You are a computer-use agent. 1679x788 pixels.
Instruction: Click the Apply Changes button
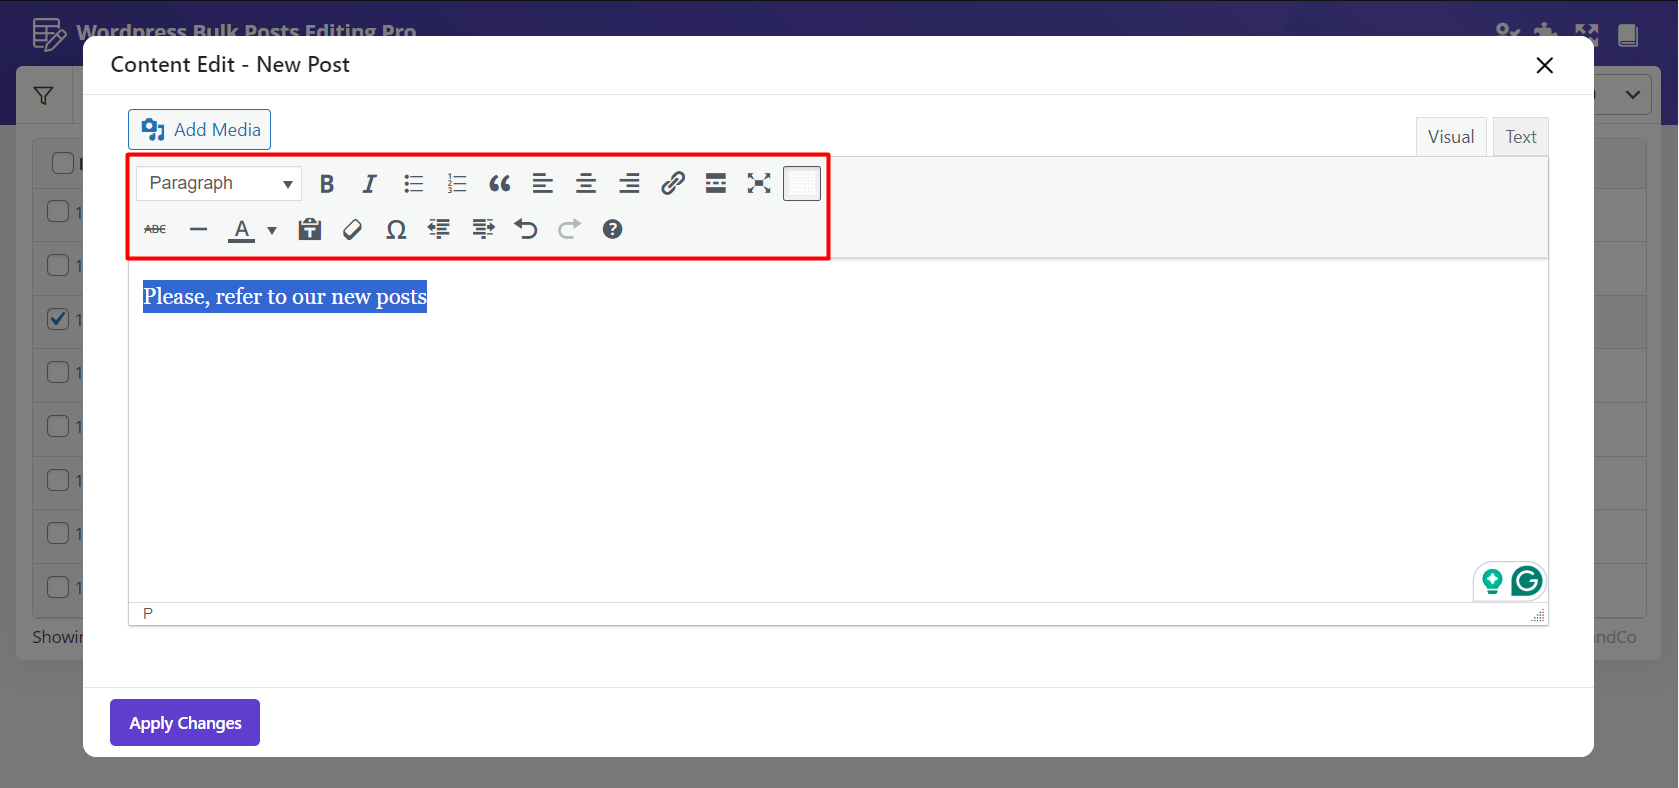click(185, 723)
